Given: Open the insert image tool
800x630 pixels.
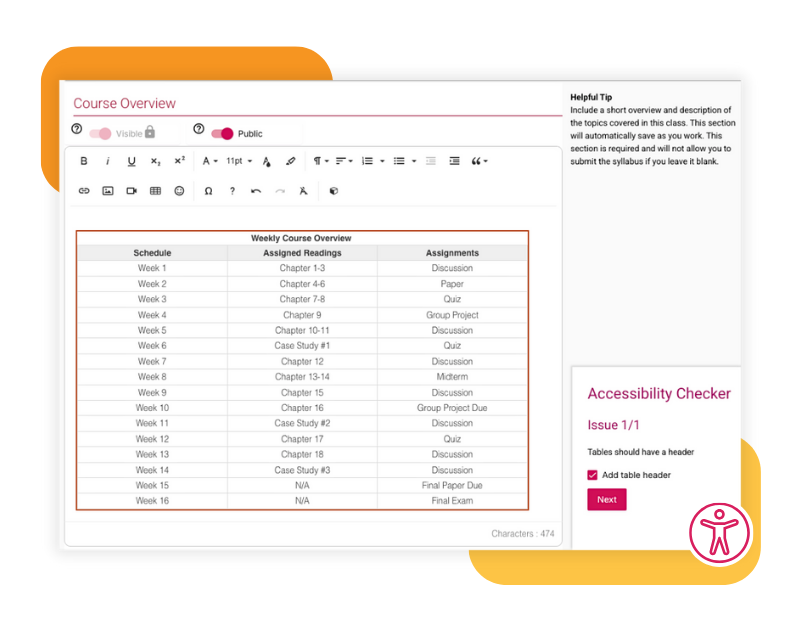Looking at the screenshot, I should (x=108, y=191).
